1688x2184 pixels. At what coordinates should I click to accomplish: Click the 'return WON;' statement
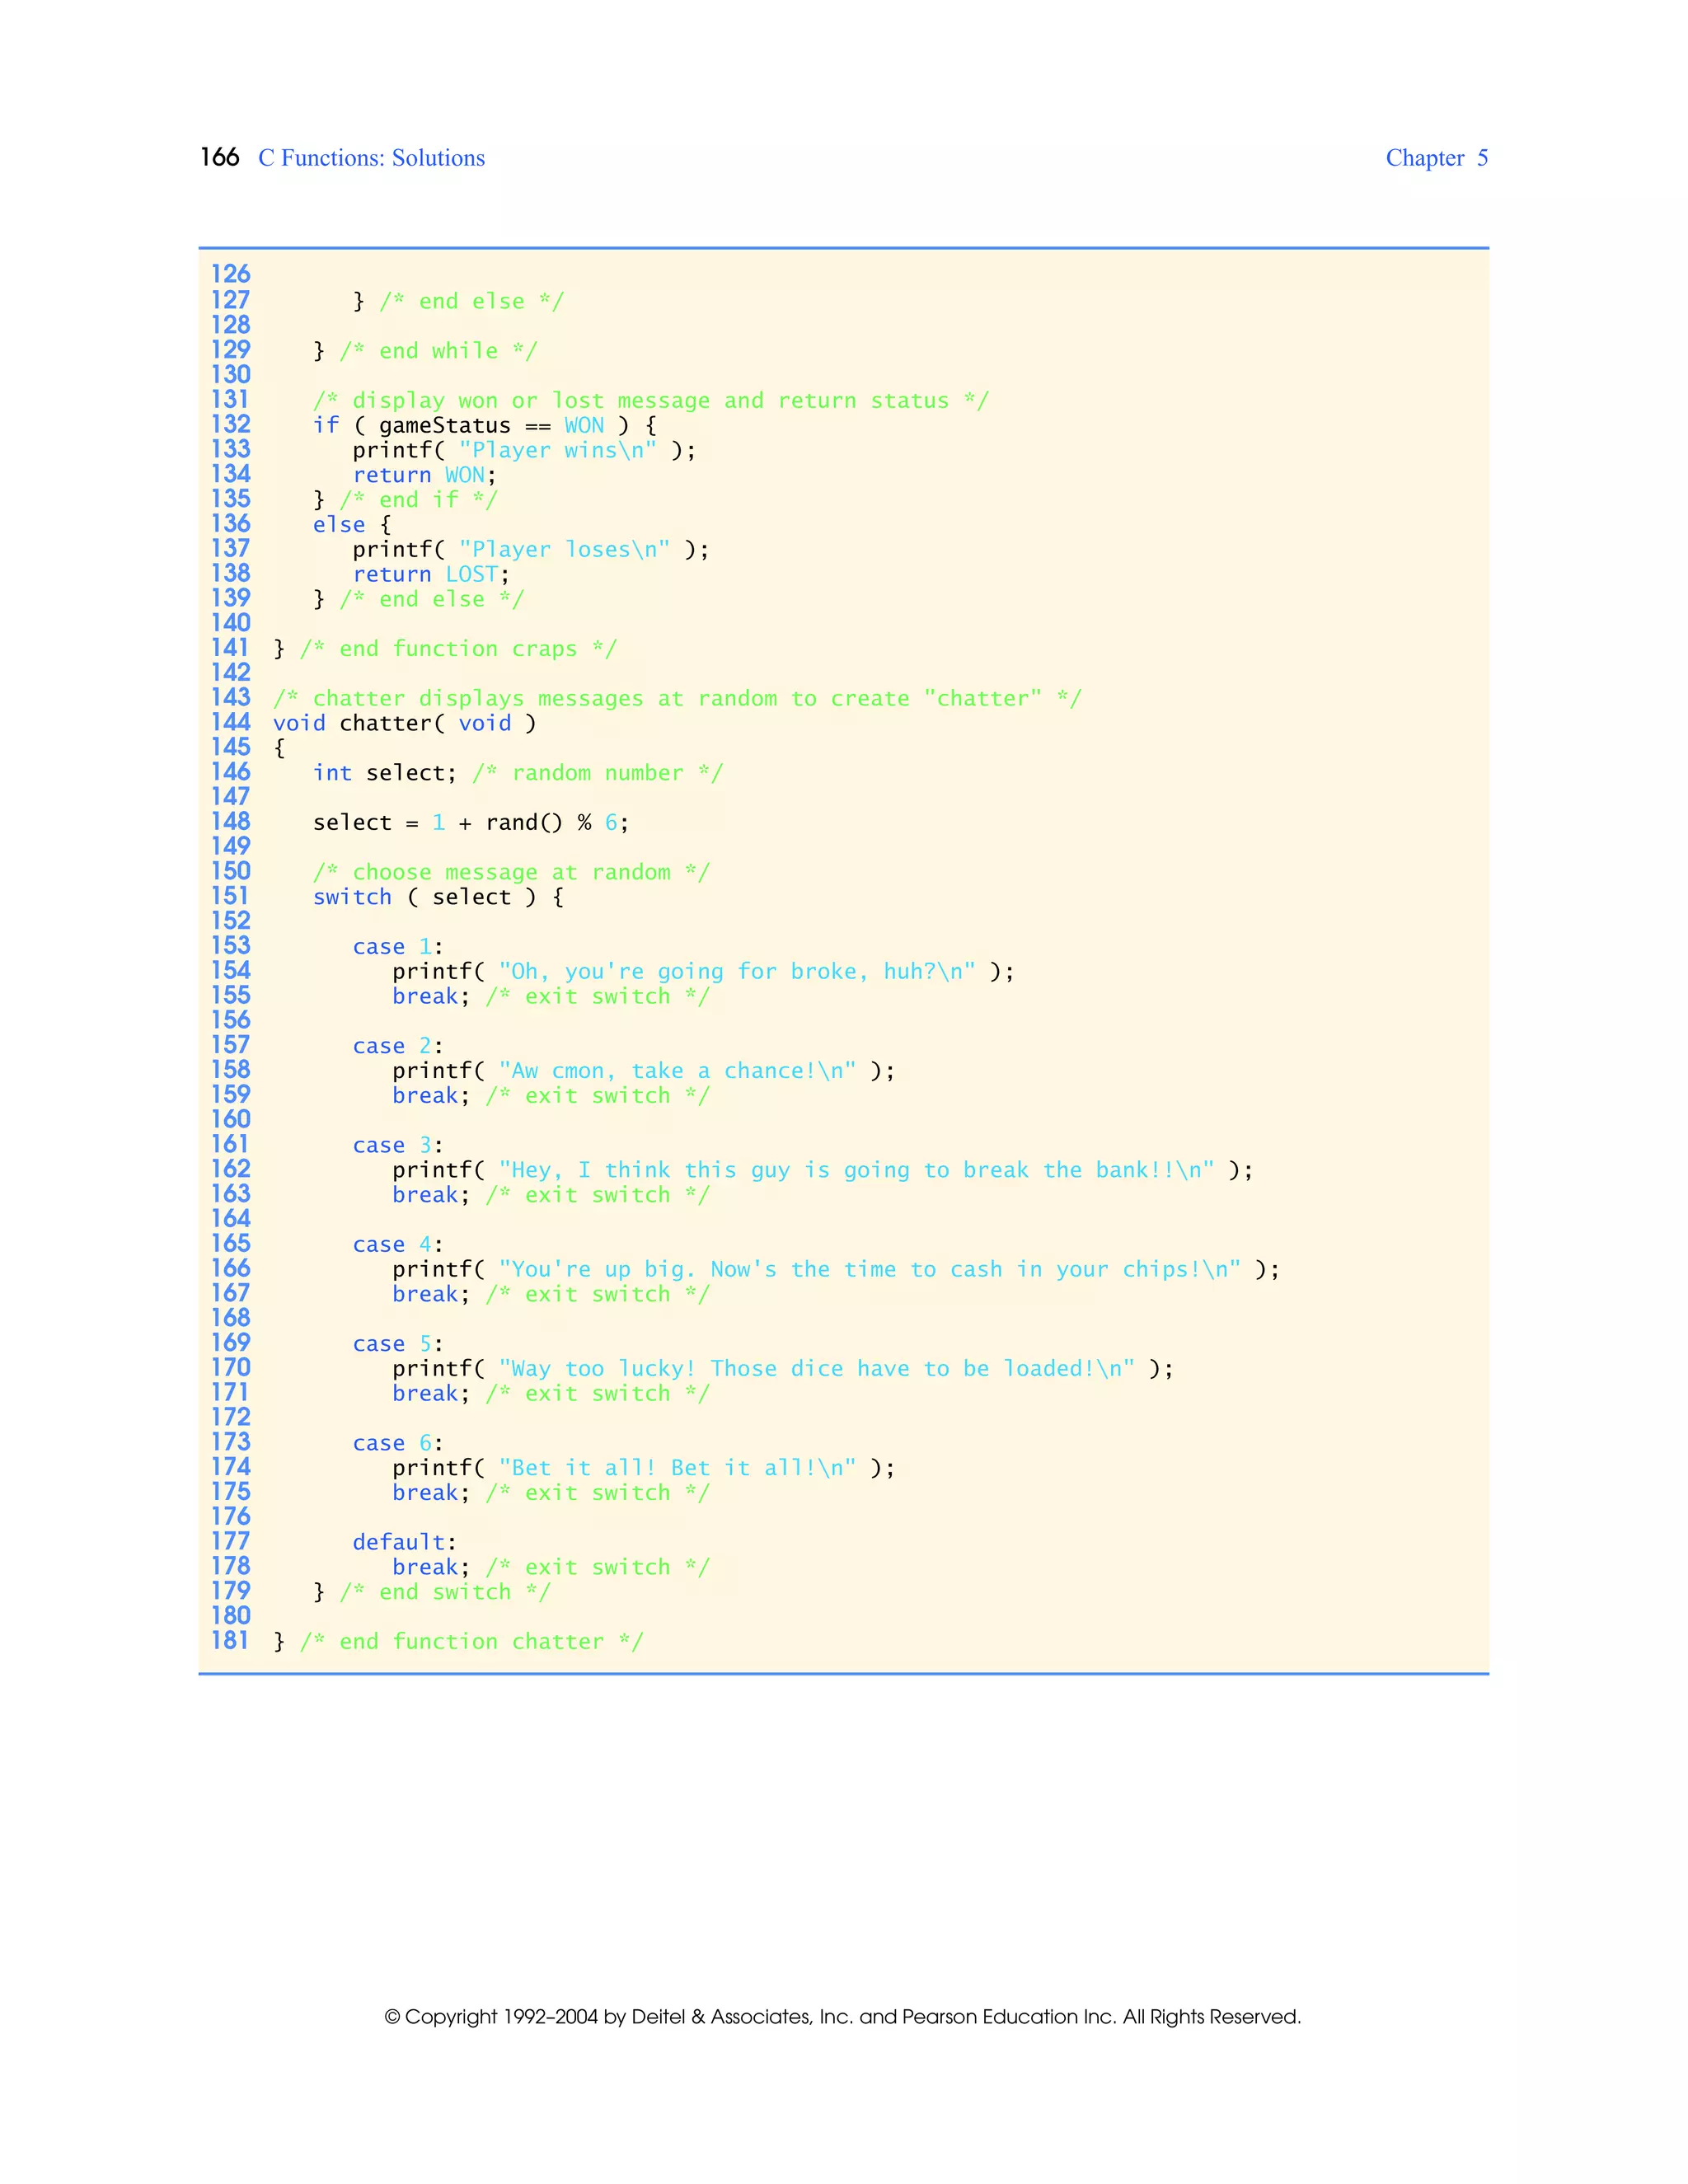pyautogui.click(x=424, y=475)
